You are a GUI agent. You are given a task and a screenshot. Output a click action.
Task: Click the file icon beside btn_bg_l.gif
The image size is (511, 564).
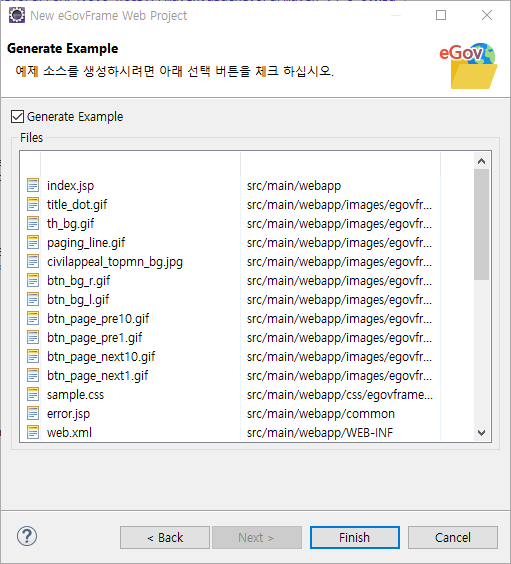[33, 299]
